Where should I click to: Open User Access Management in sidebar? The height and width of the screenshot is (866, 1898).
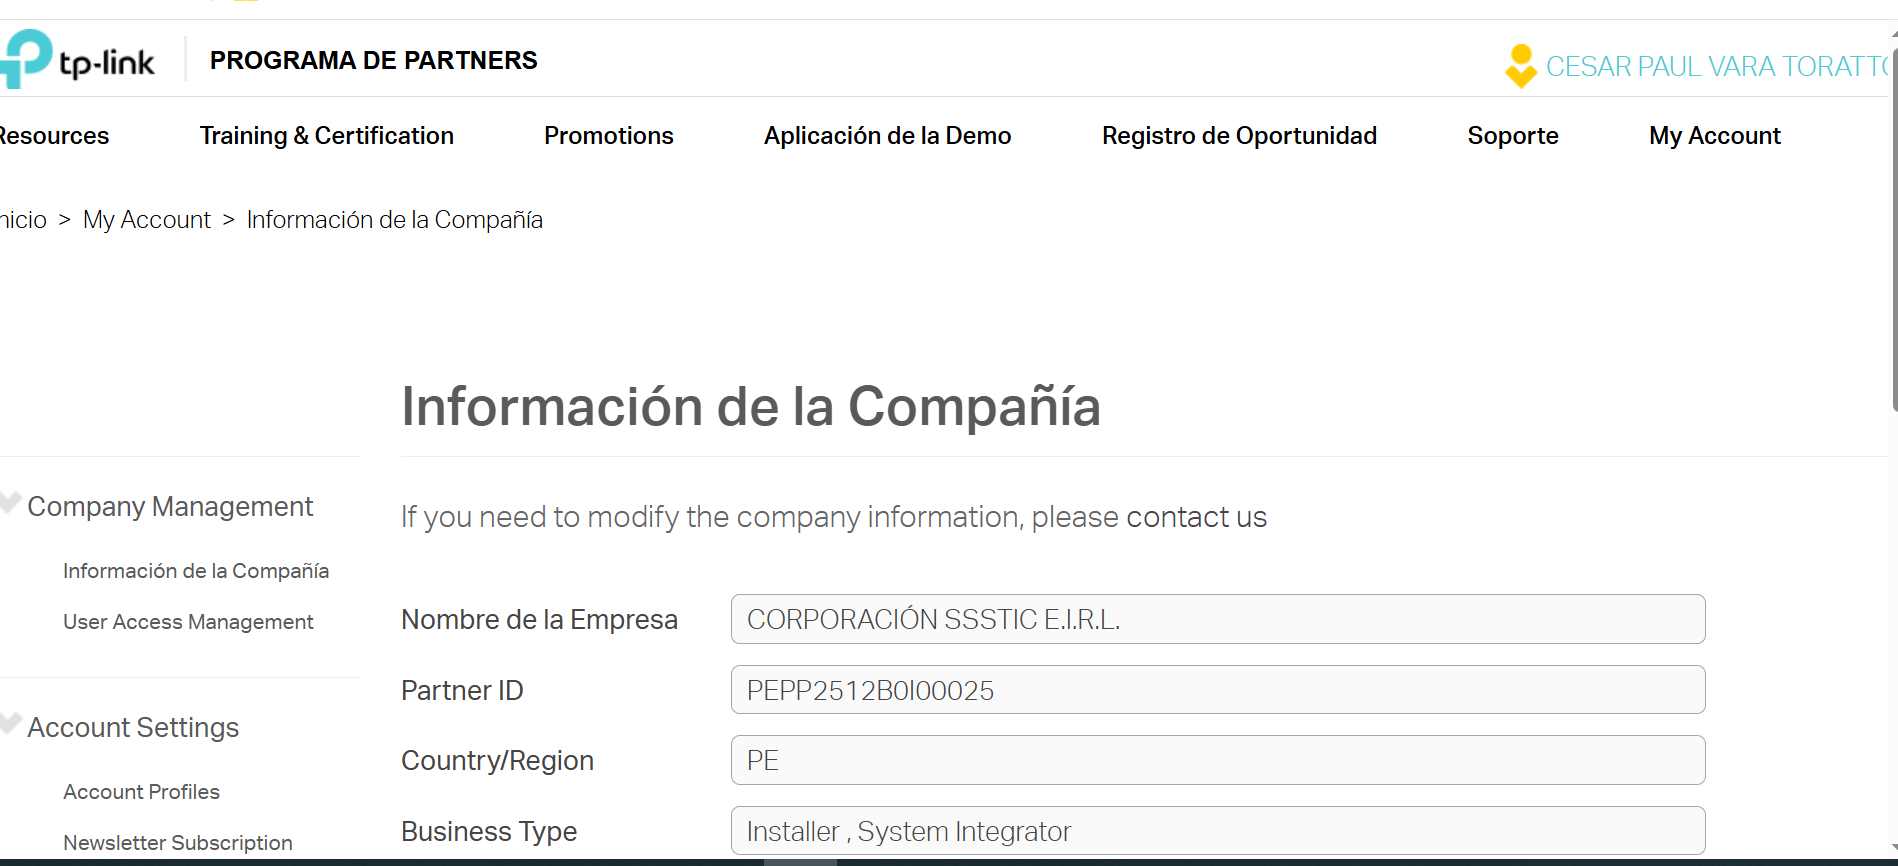point(188,622)
